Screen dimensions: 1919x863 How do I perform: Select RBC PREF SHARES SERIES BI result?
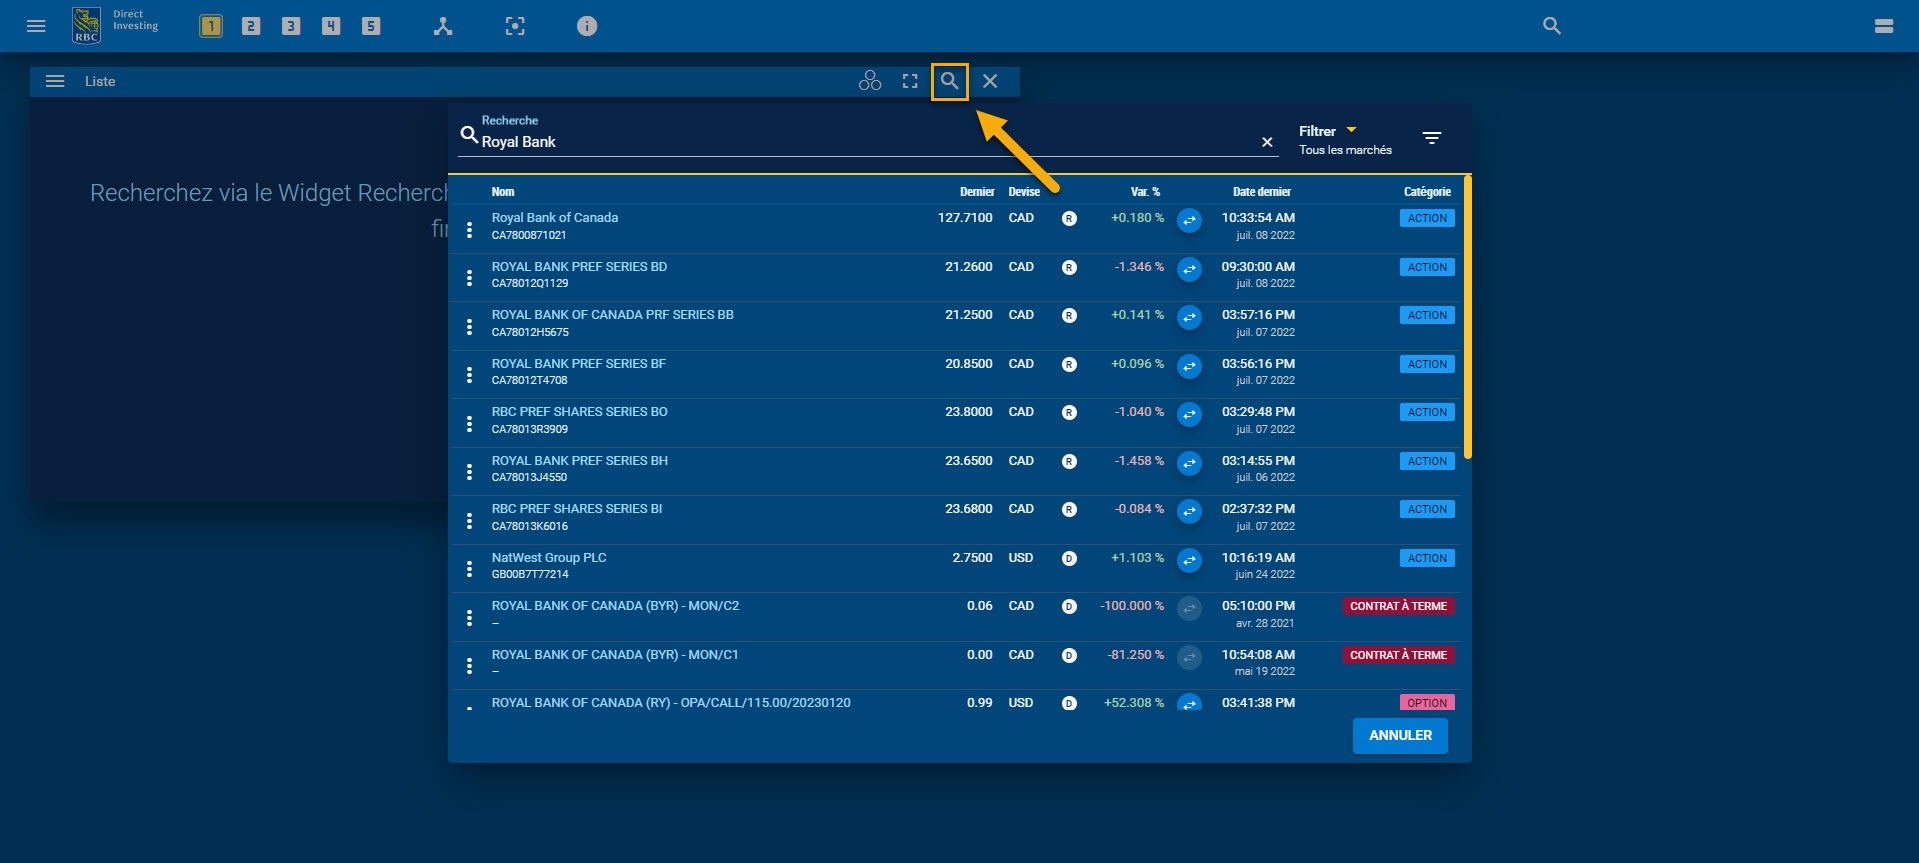coord(577,509)
